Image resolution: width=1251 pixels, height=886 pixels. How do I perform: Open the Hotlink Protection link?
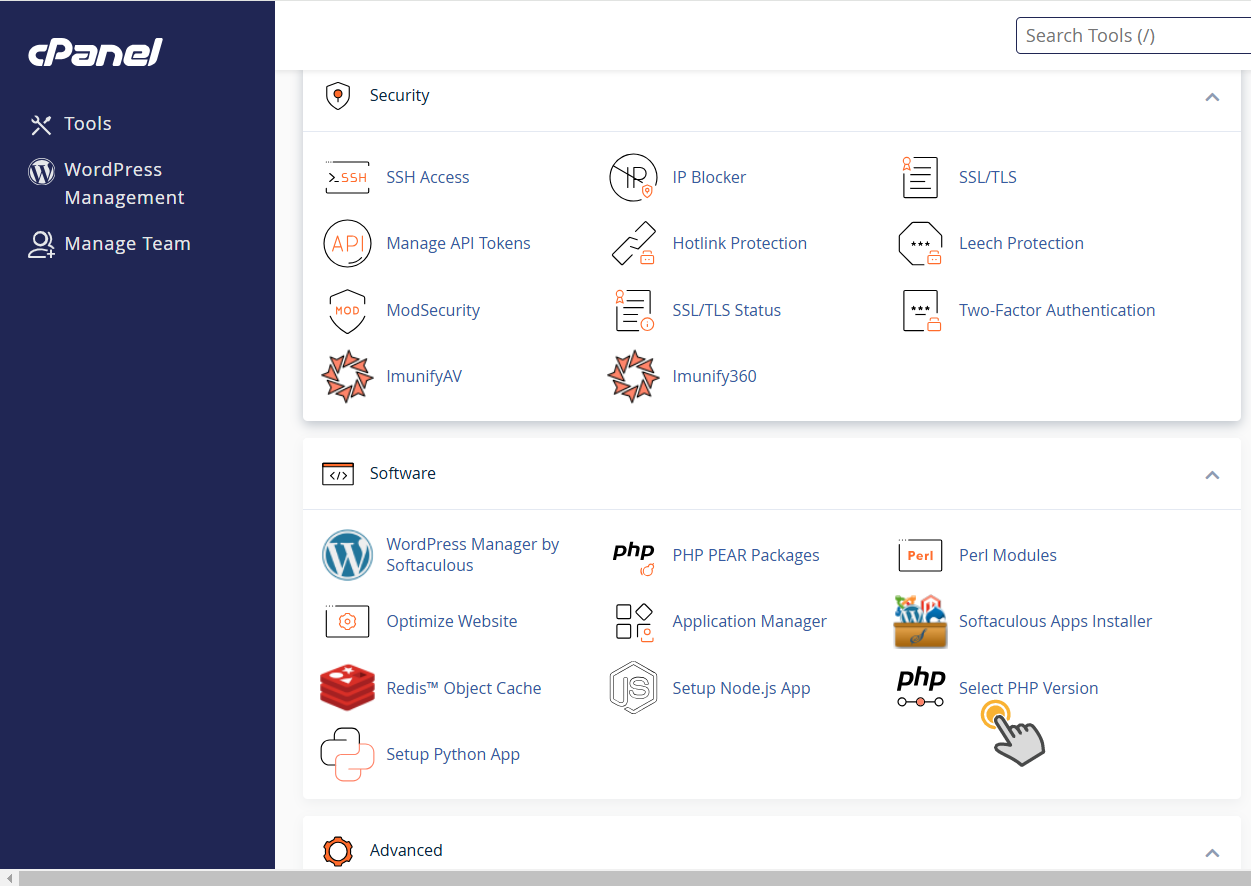(x=740, y=243)
